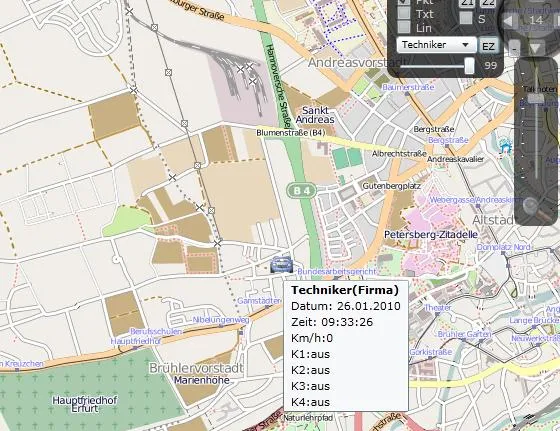Click the 22 button
The width and height of the screenshot is (560, 431).
point(488,3)
